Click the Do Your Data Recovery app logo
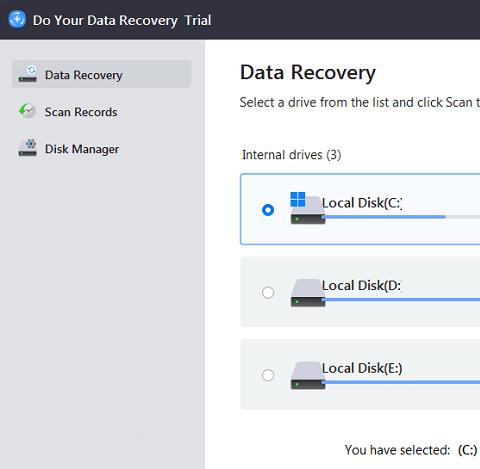The image size is (480, 469). (x=17, y=19)
